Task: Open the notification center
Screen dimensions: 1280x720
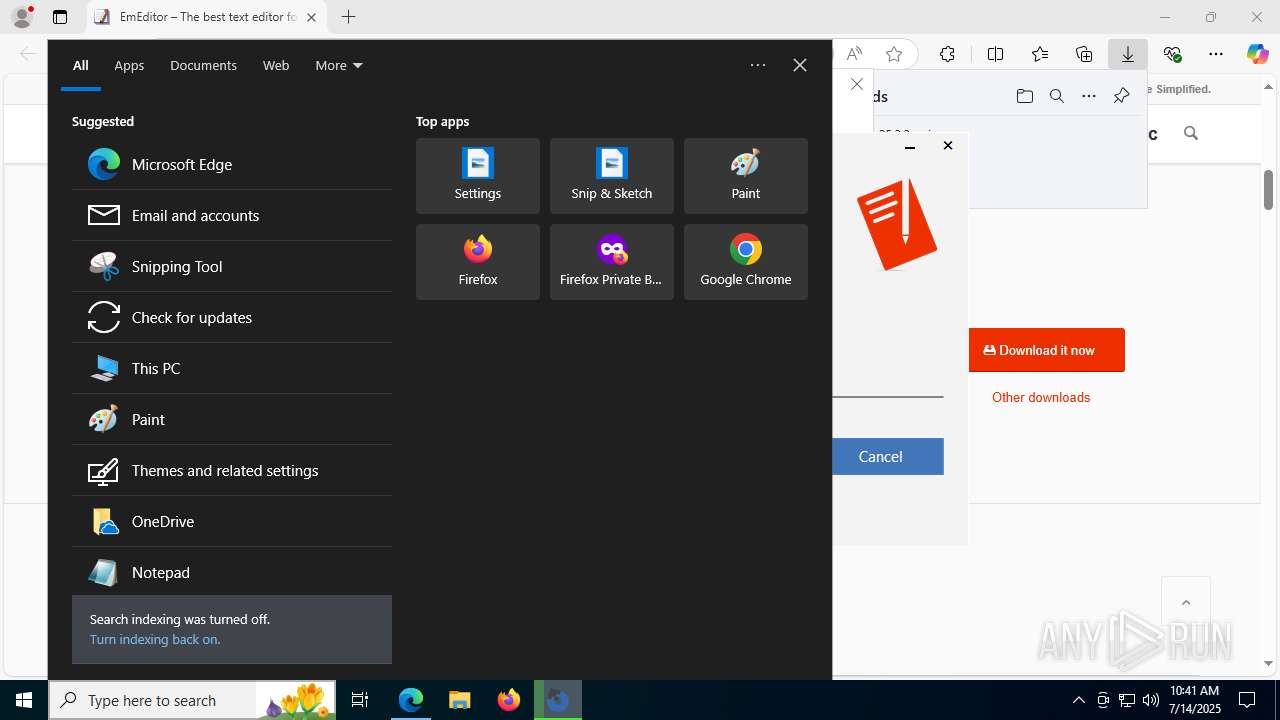Action: point(1247,700)
